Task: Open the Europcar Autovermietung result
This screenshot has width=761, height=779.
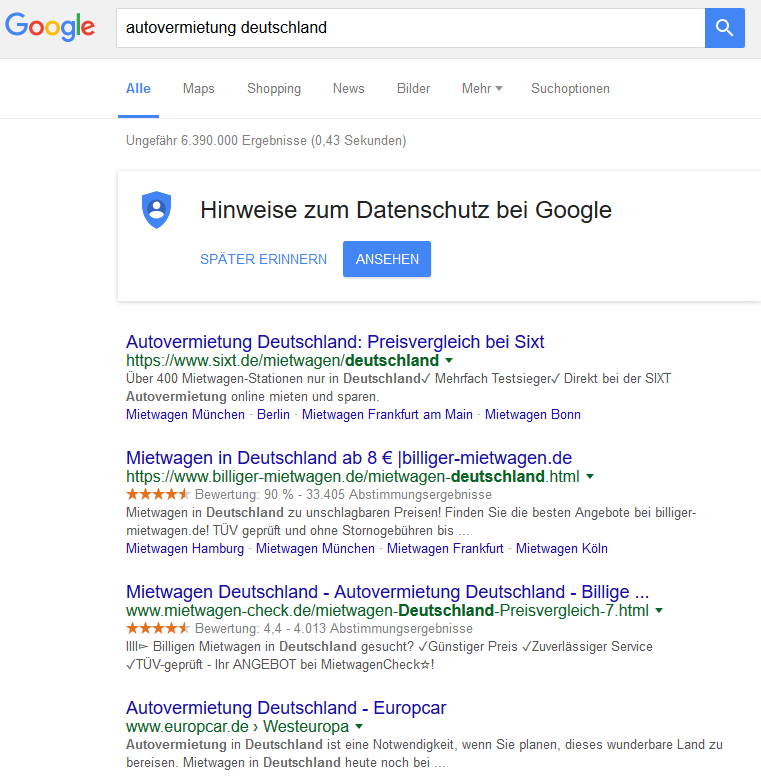Action: [x=286, y=708]
